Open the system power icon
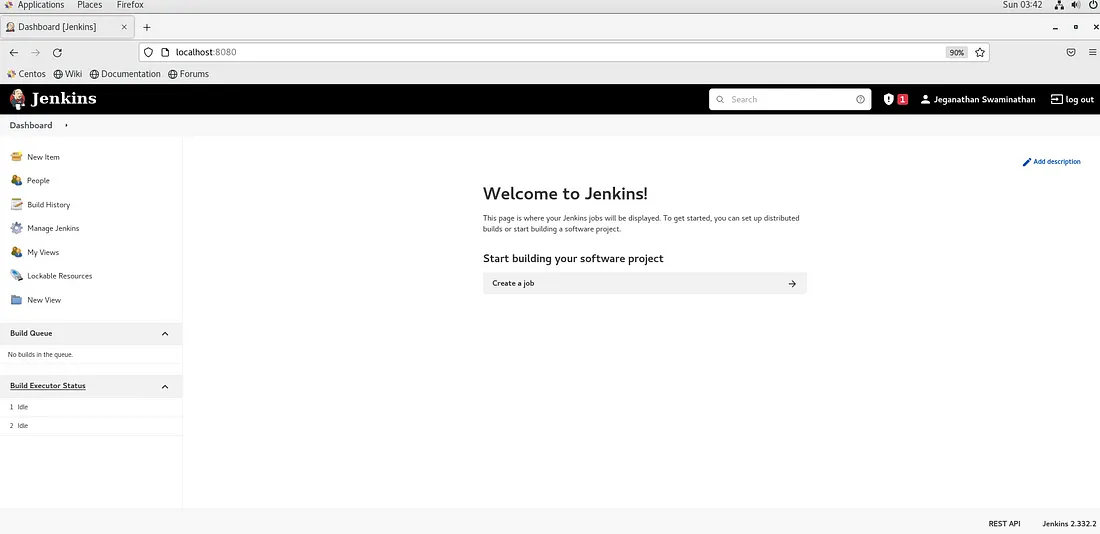This screenshot has height=534, width=1100. [x=1092, y=5]
